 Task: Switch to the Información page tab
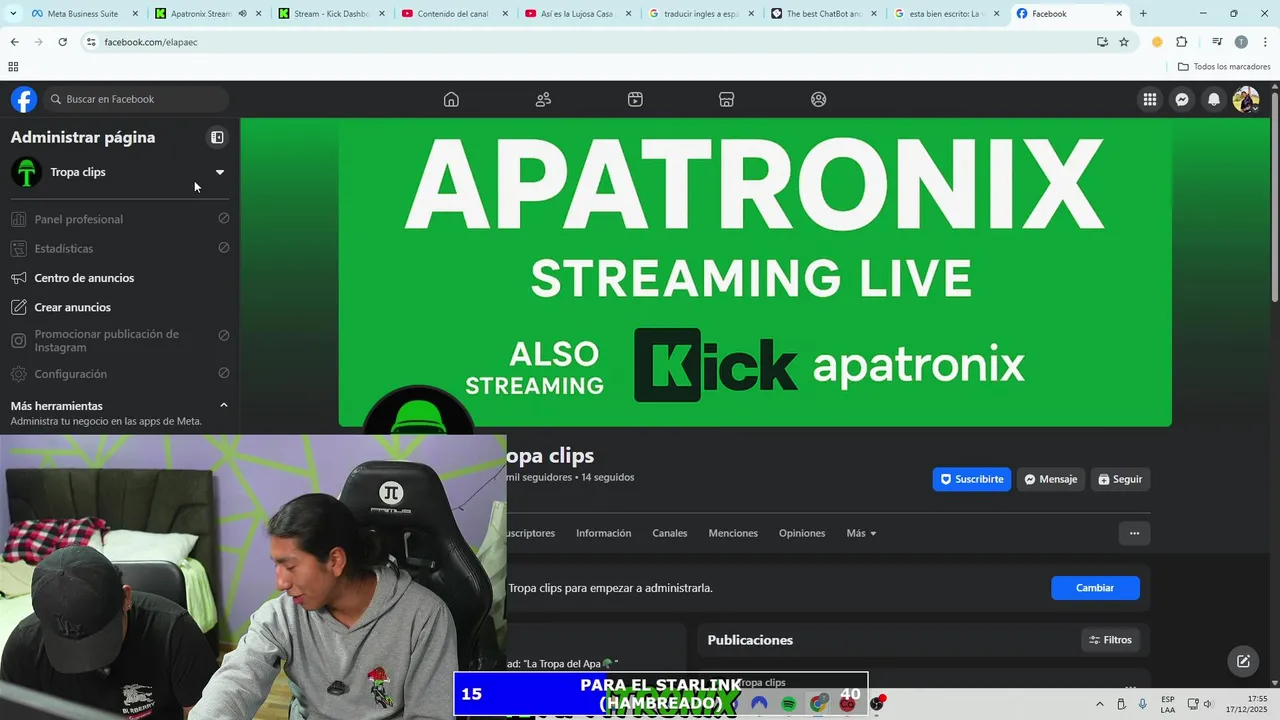coord(603,533)
